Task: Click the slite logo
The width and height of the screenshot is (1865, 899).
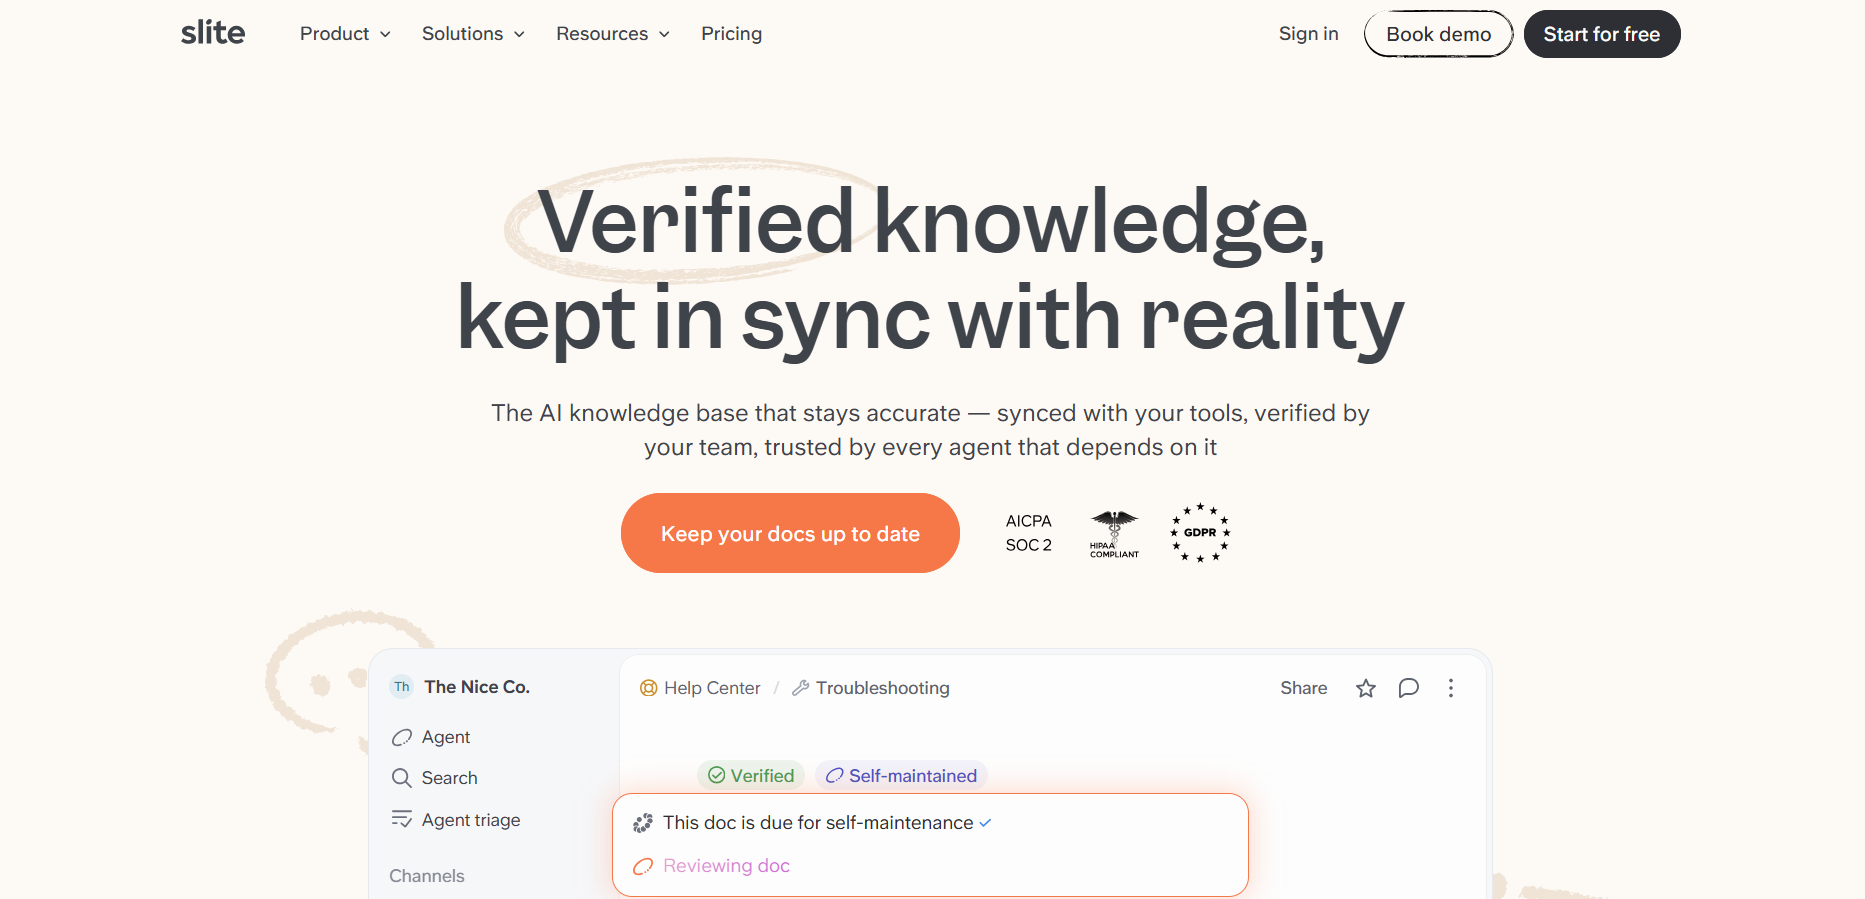Action: pyautogui.click(x=213, y=33)
